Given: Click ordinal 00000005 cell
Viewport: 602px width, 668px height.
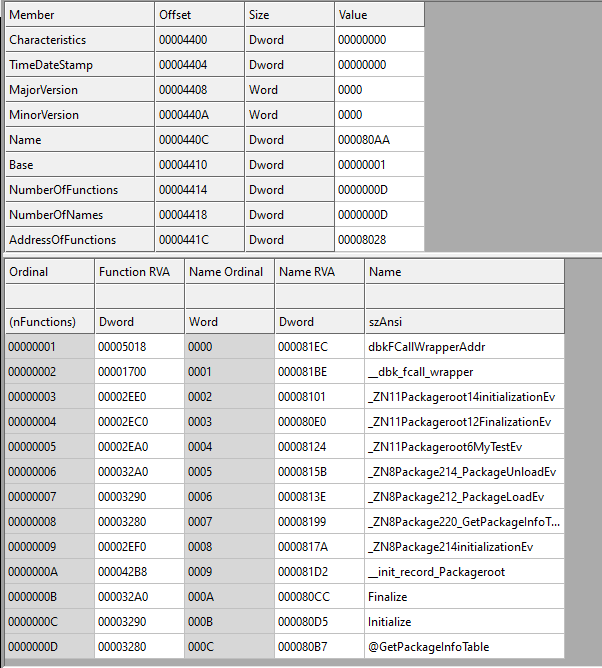Looking at the screenshot, I should (x=50, y=447).
